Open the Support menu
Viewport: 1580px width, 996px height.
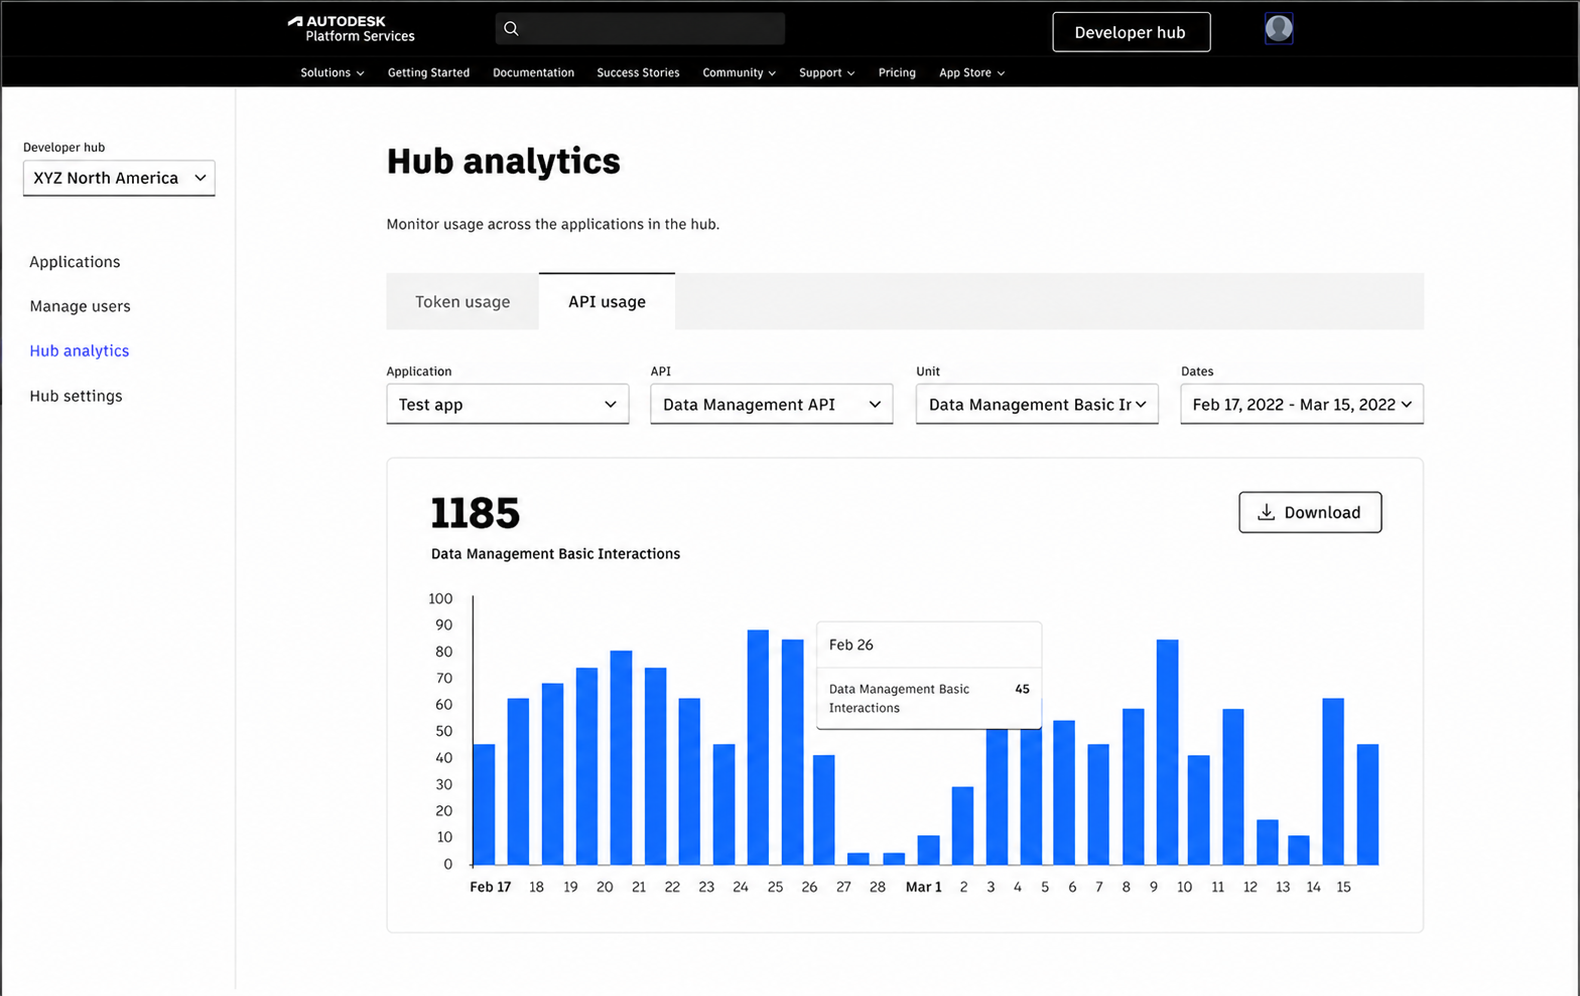click(826, 73)
